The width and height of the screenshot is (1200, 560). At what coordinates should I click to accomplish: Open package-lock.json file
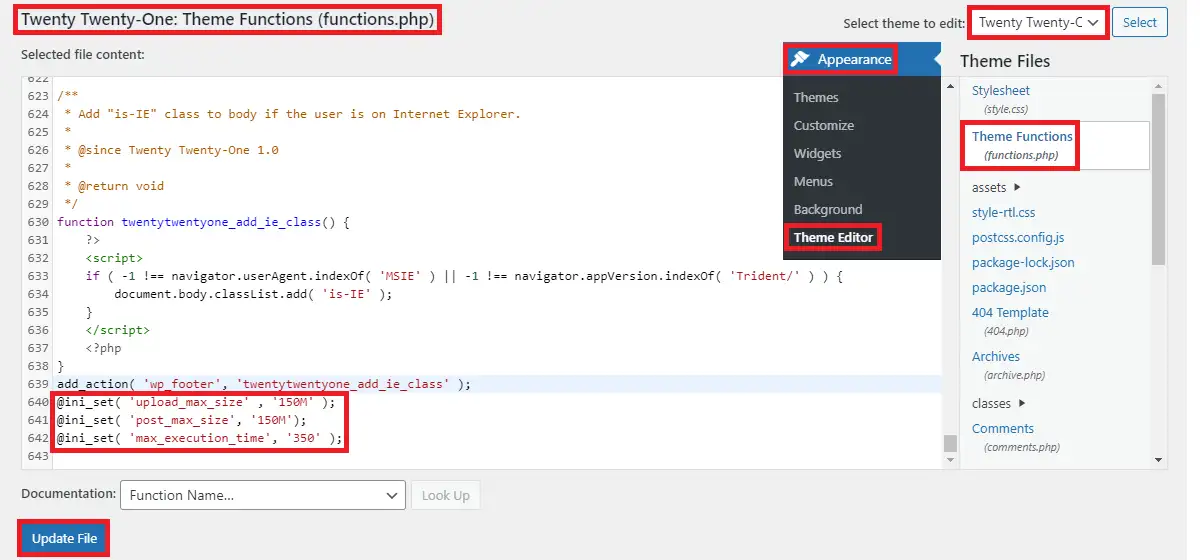[1023, 262]
